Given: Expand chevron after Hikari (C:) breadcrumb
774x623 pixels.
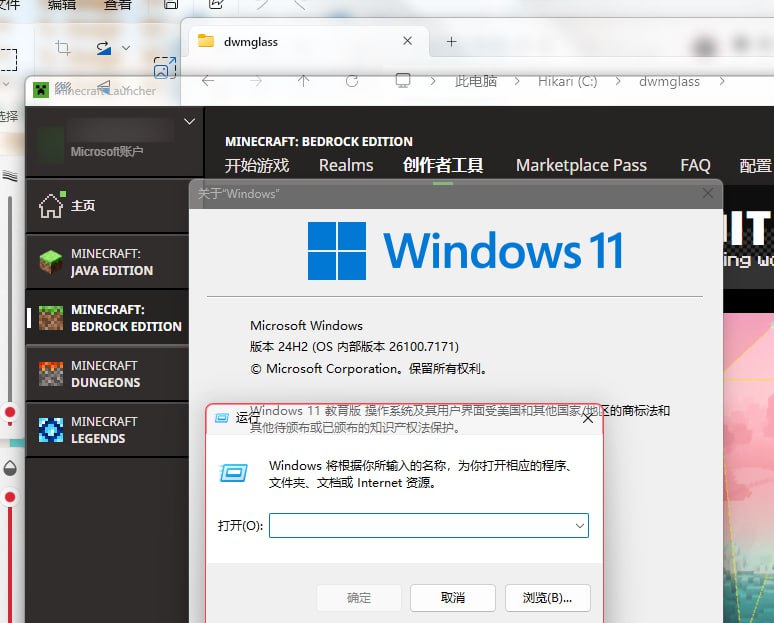Looking at the screenshot, I should pyautogui.click(x=618, y=81).
